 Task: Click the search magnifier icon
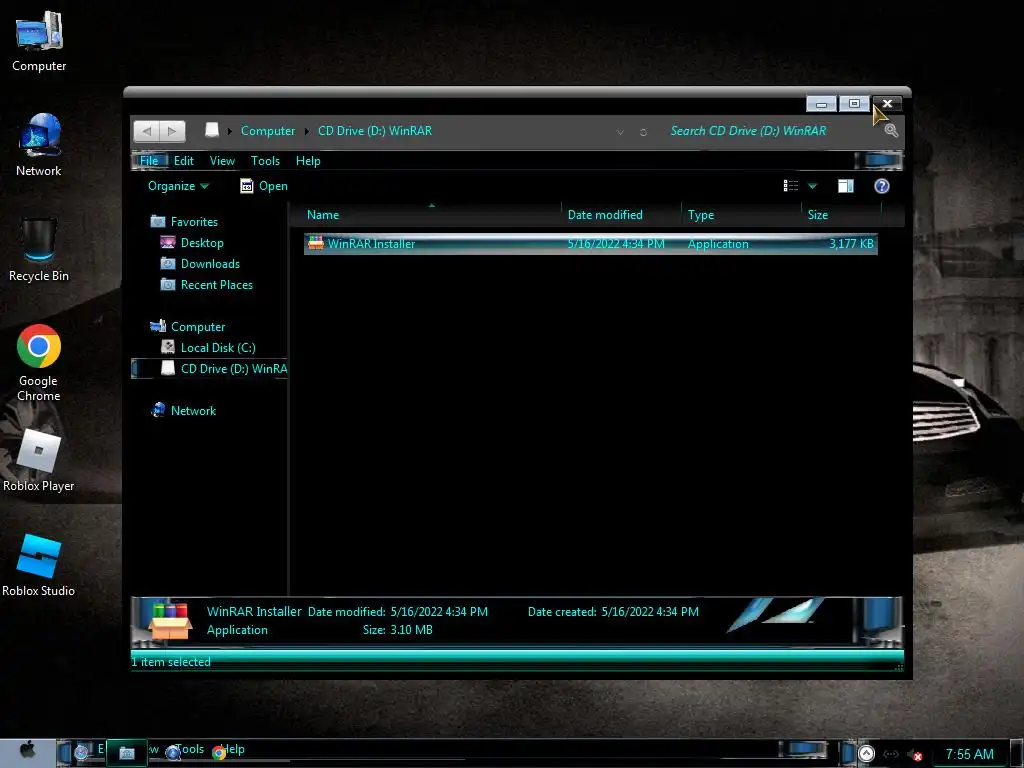(x=891, y=131)
